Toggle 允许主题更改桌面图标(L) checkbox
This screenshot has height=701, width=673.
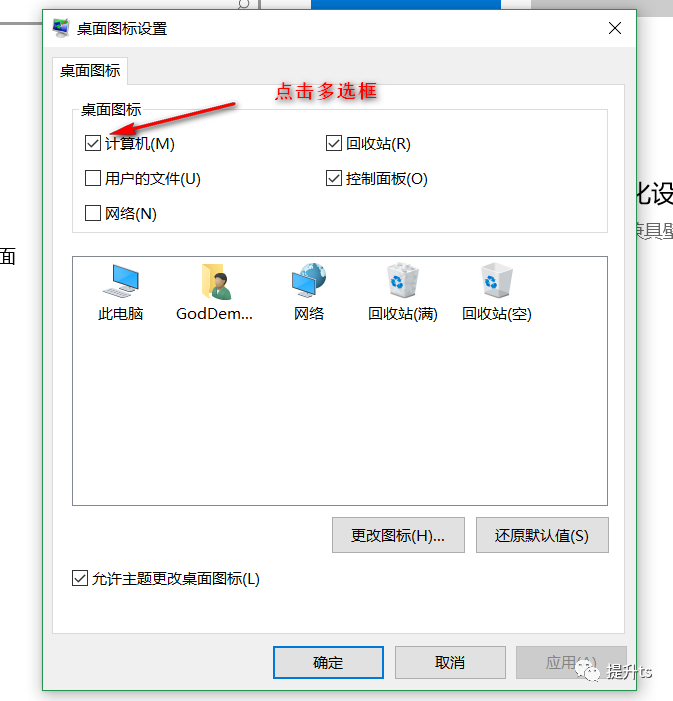[80, 578]
